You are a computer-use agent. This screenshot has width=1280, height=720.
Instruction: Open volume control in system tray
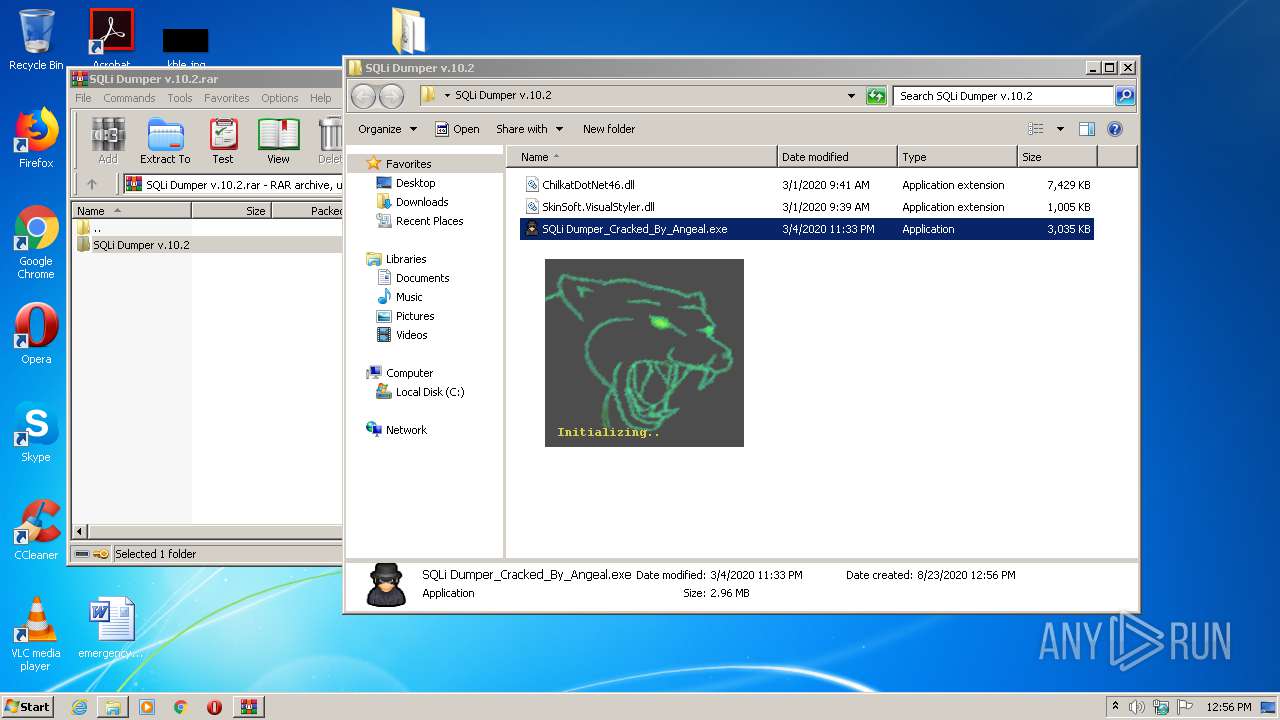click(1137, 707)
